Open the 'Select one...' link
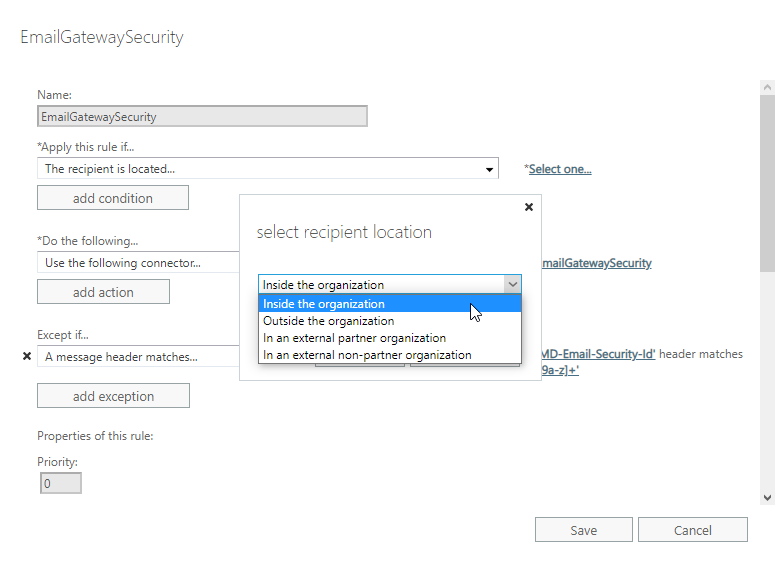 click(x=559, y=169)
